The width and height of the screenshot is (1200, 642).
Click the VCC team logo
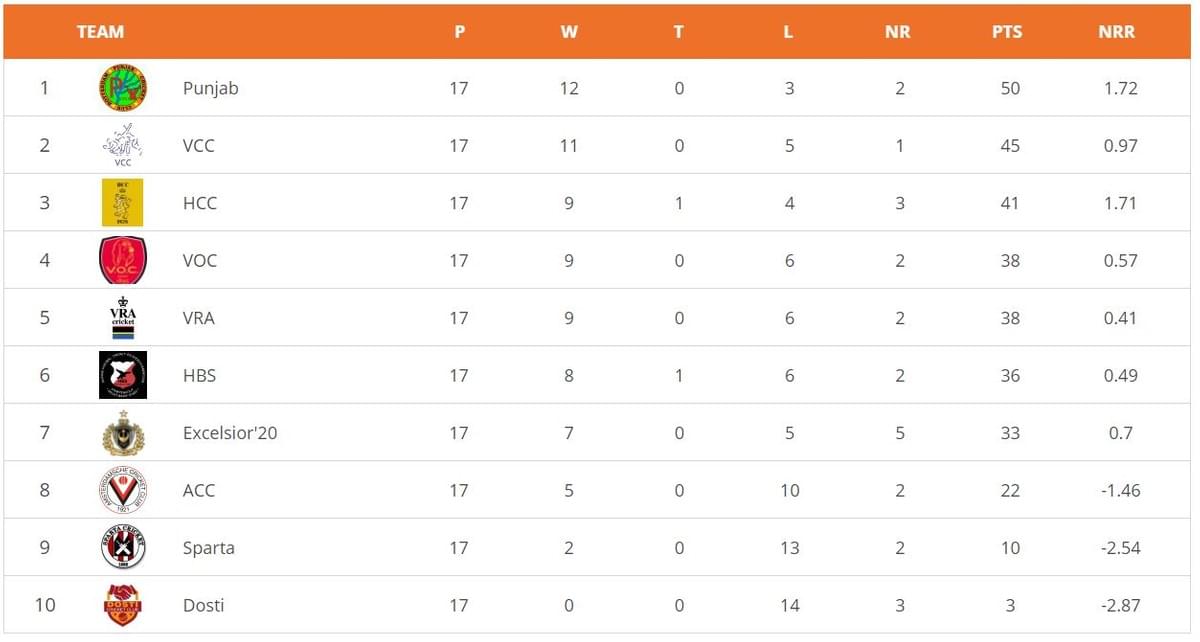click(122, 145)
